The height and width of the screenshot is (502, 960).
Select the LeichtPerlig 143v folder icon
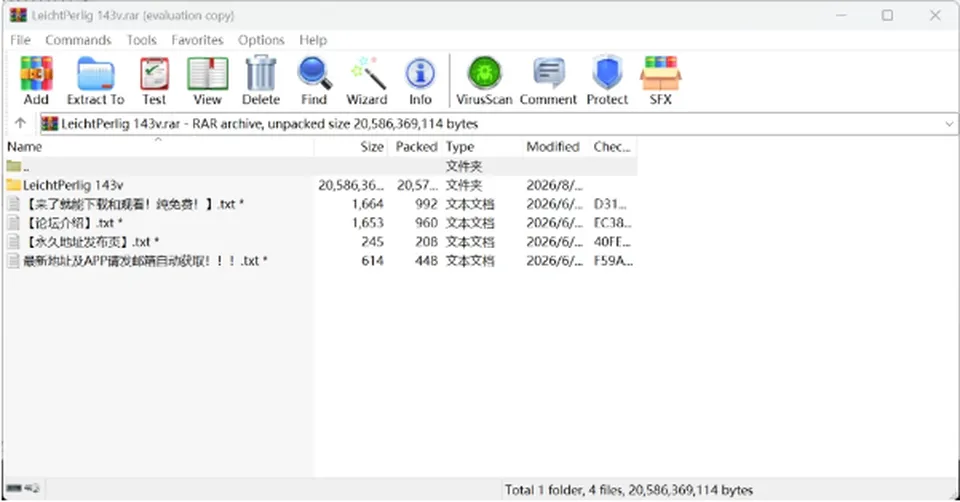[x=13, y=185]
